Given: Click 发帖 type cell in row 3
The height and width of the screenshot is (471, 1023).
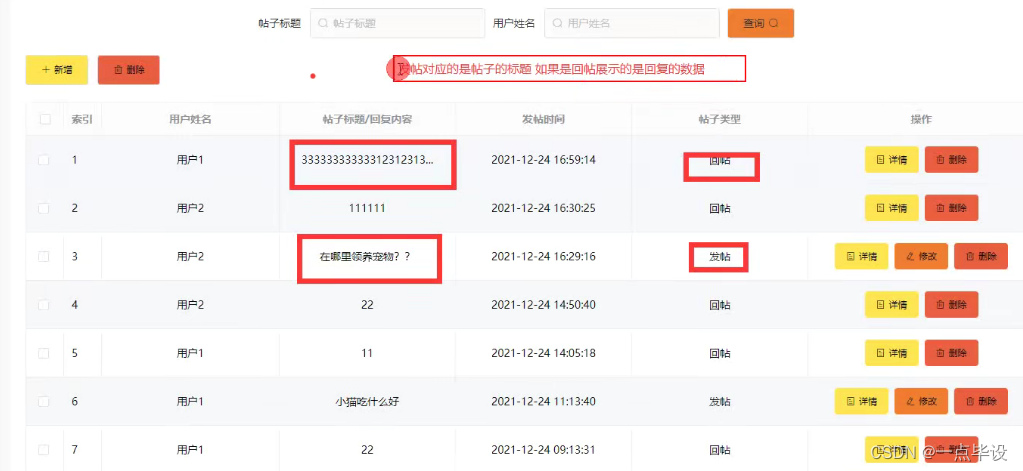Looking at the screenshot, I should tap(720, 257).
